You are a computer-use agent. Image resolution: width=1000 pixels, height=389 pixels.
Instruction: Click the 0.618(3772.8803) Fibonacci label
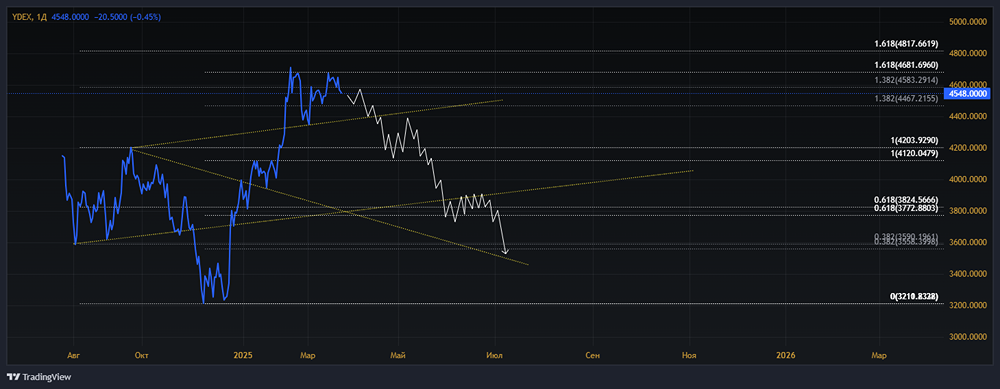coord(906,208)
